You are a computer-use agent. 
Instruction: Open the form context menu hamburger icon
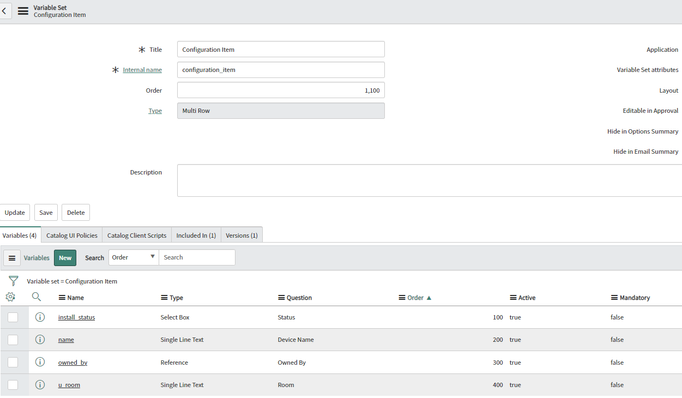pos(23,11)
